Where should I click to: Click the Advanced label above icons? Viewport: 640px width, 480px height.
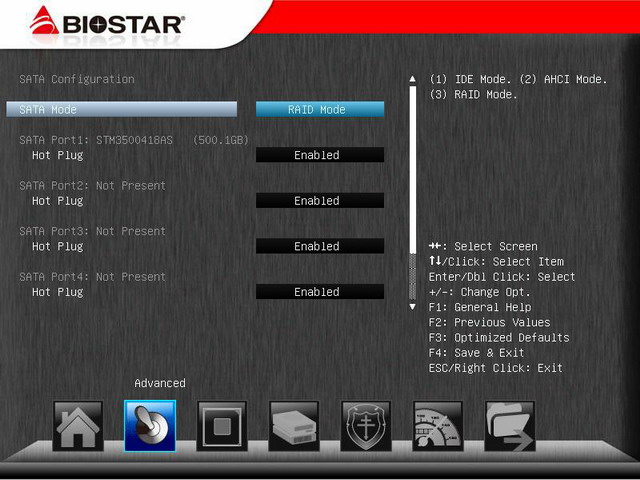pos(160,383)
